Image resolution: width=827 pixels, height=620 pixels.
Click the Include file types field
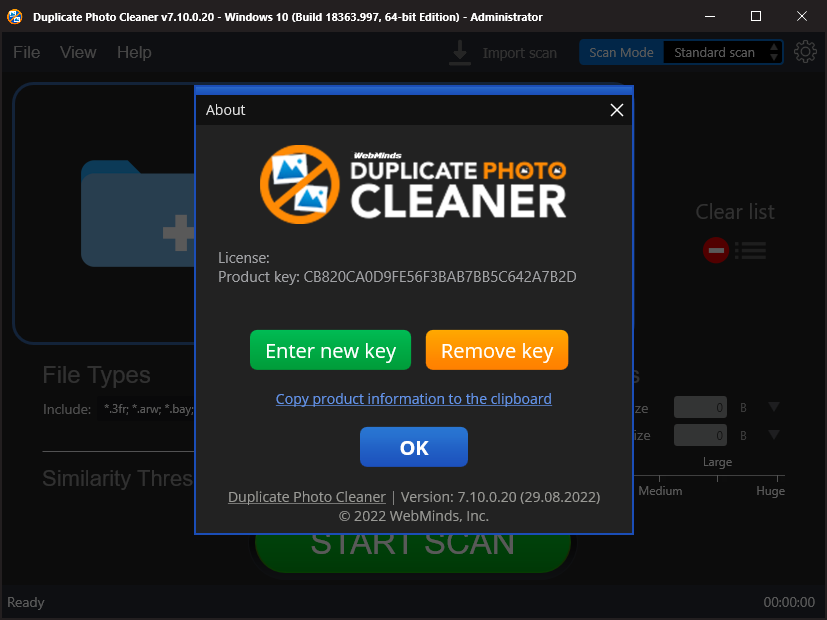[147, 409]
